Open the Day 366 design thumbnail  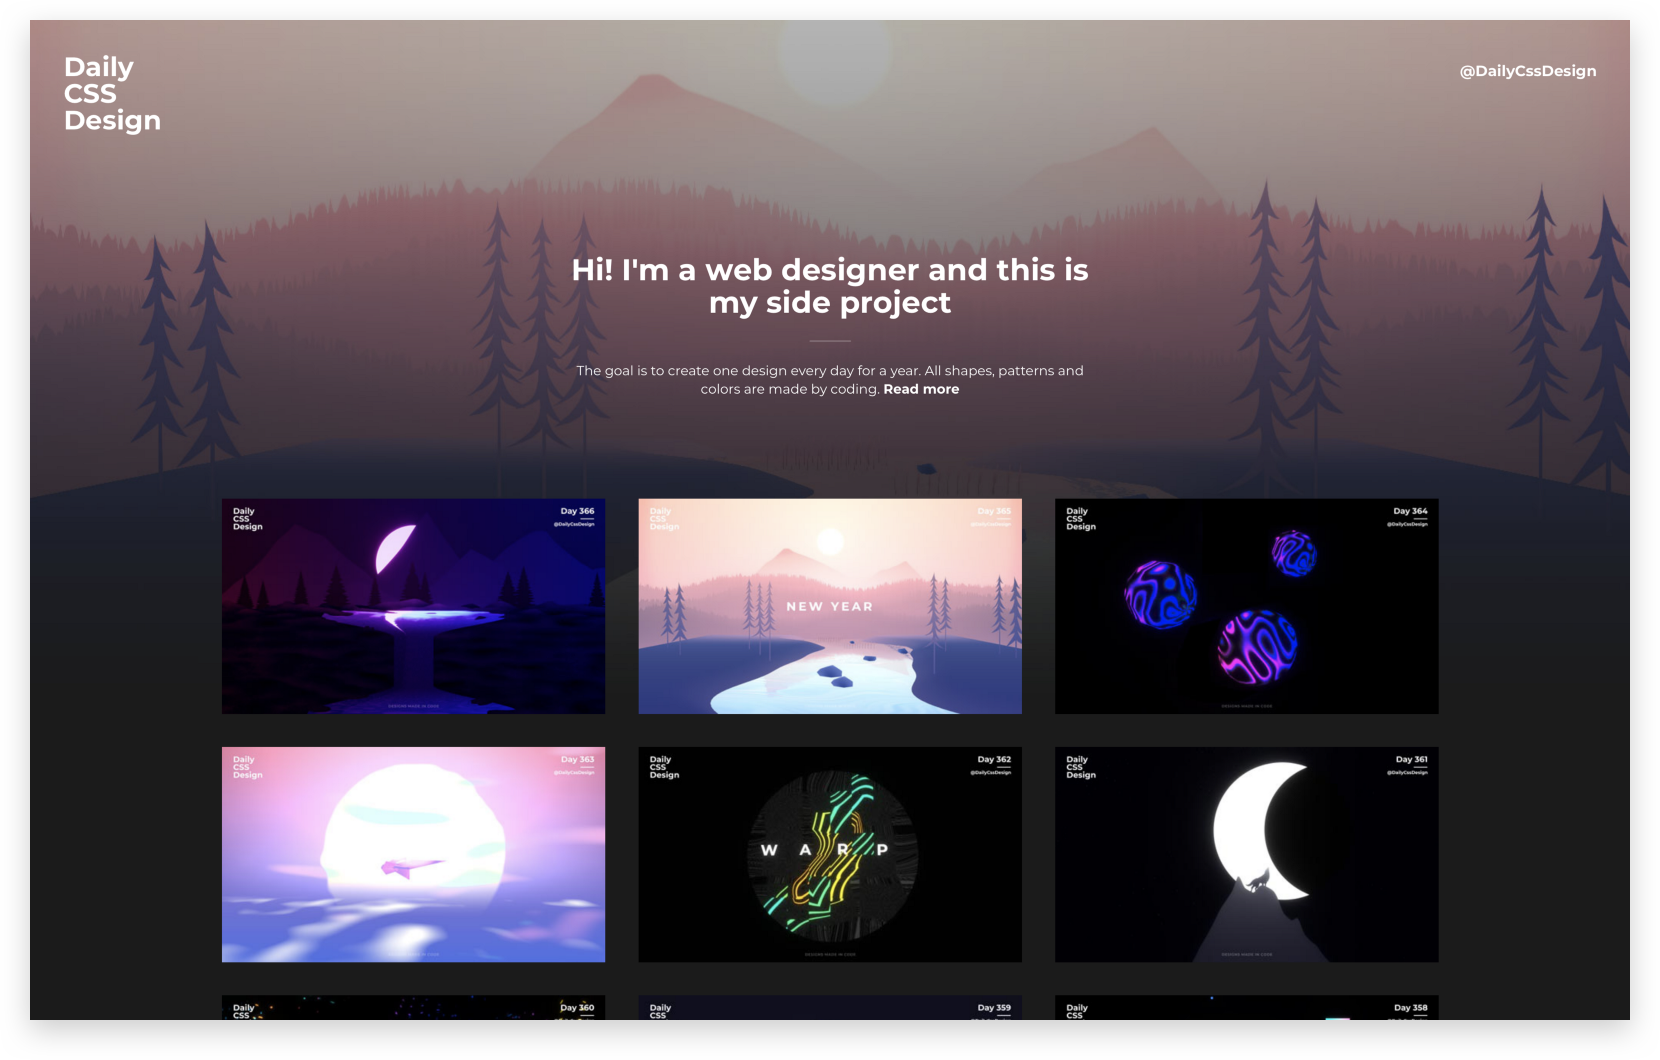tap(413, 606)
